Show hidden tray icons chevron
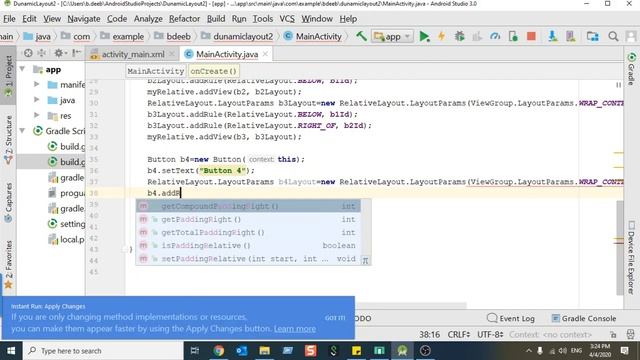The height and width of the screenshot is (360, 640). [x=529, y=351]
